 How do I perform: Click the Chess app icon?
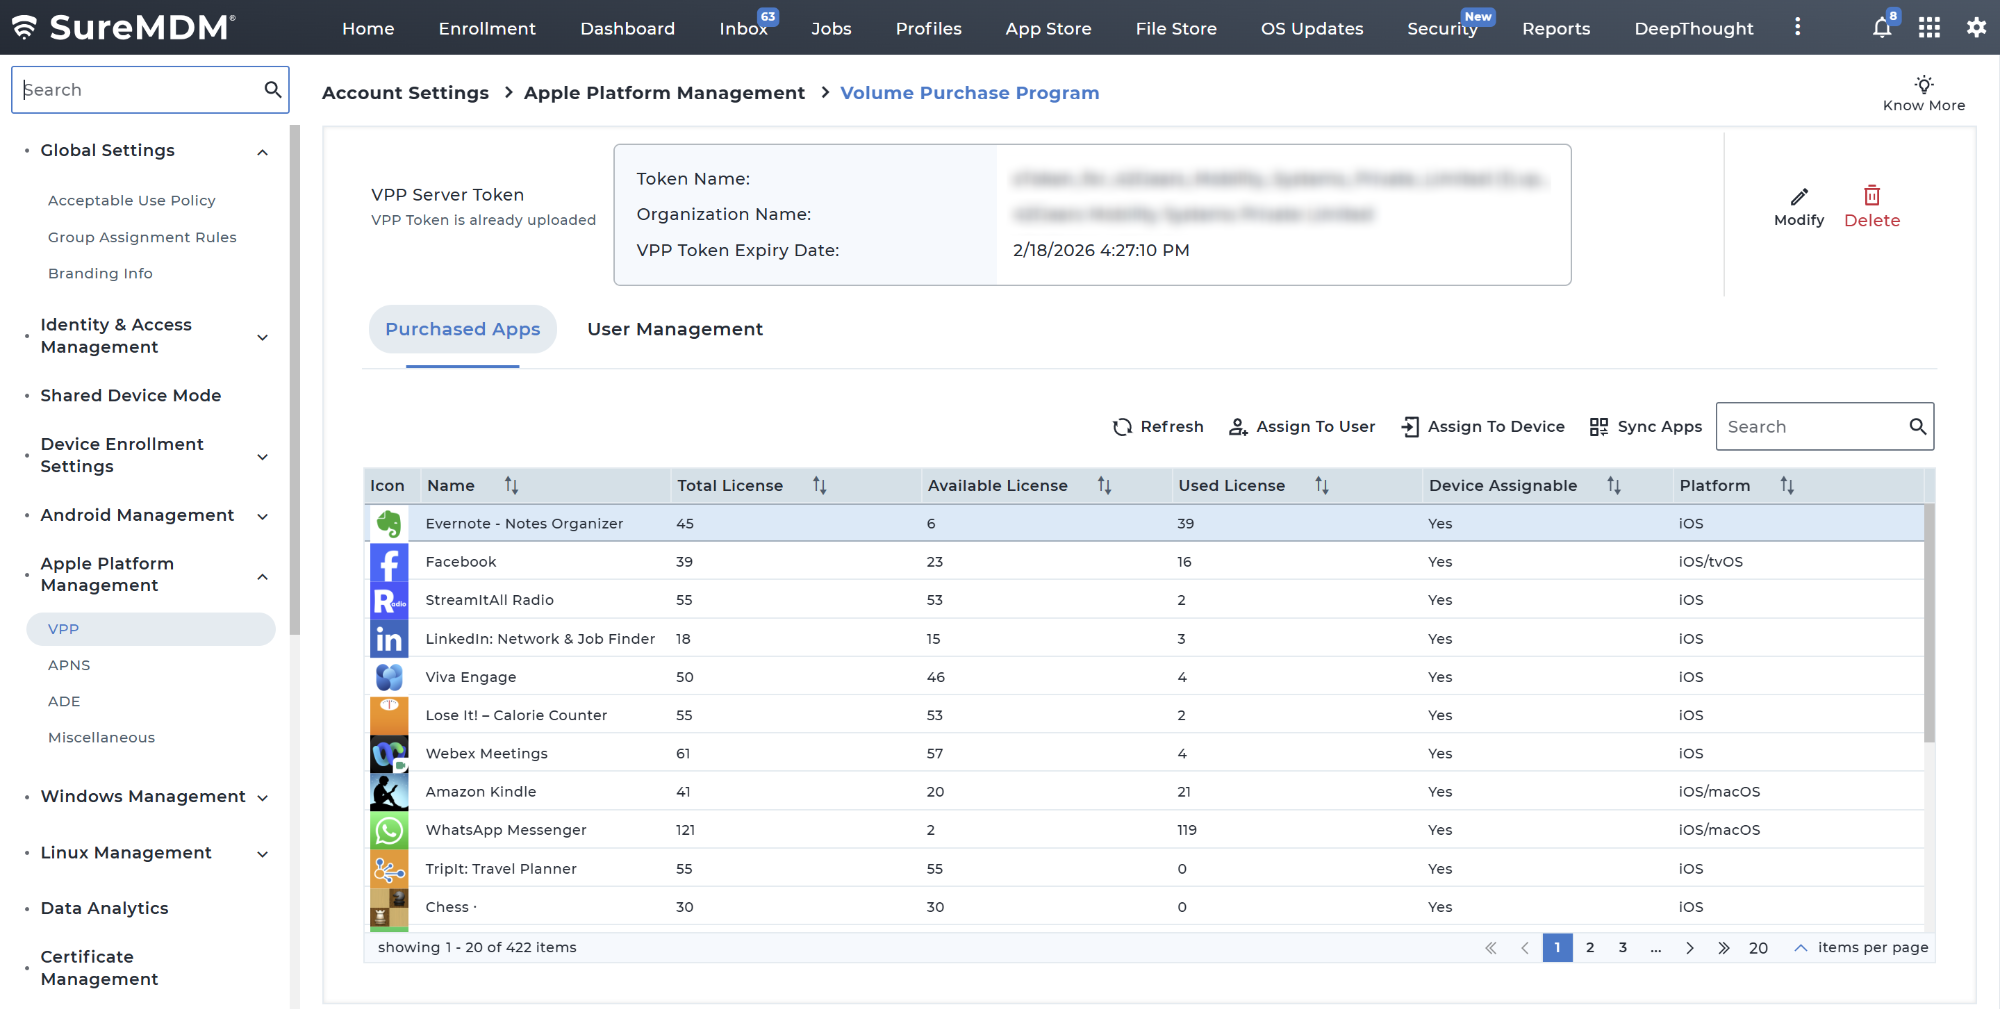(389, 907)
